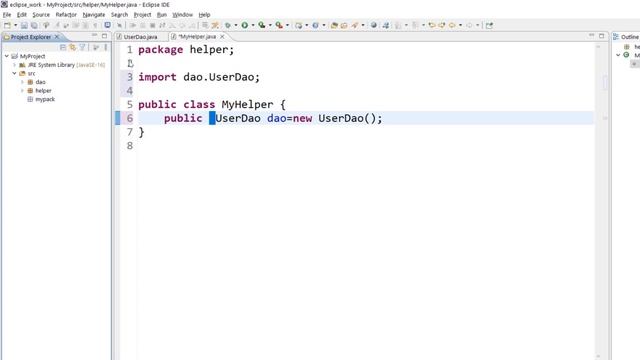Minimize the editor area

tap(591, 36)
